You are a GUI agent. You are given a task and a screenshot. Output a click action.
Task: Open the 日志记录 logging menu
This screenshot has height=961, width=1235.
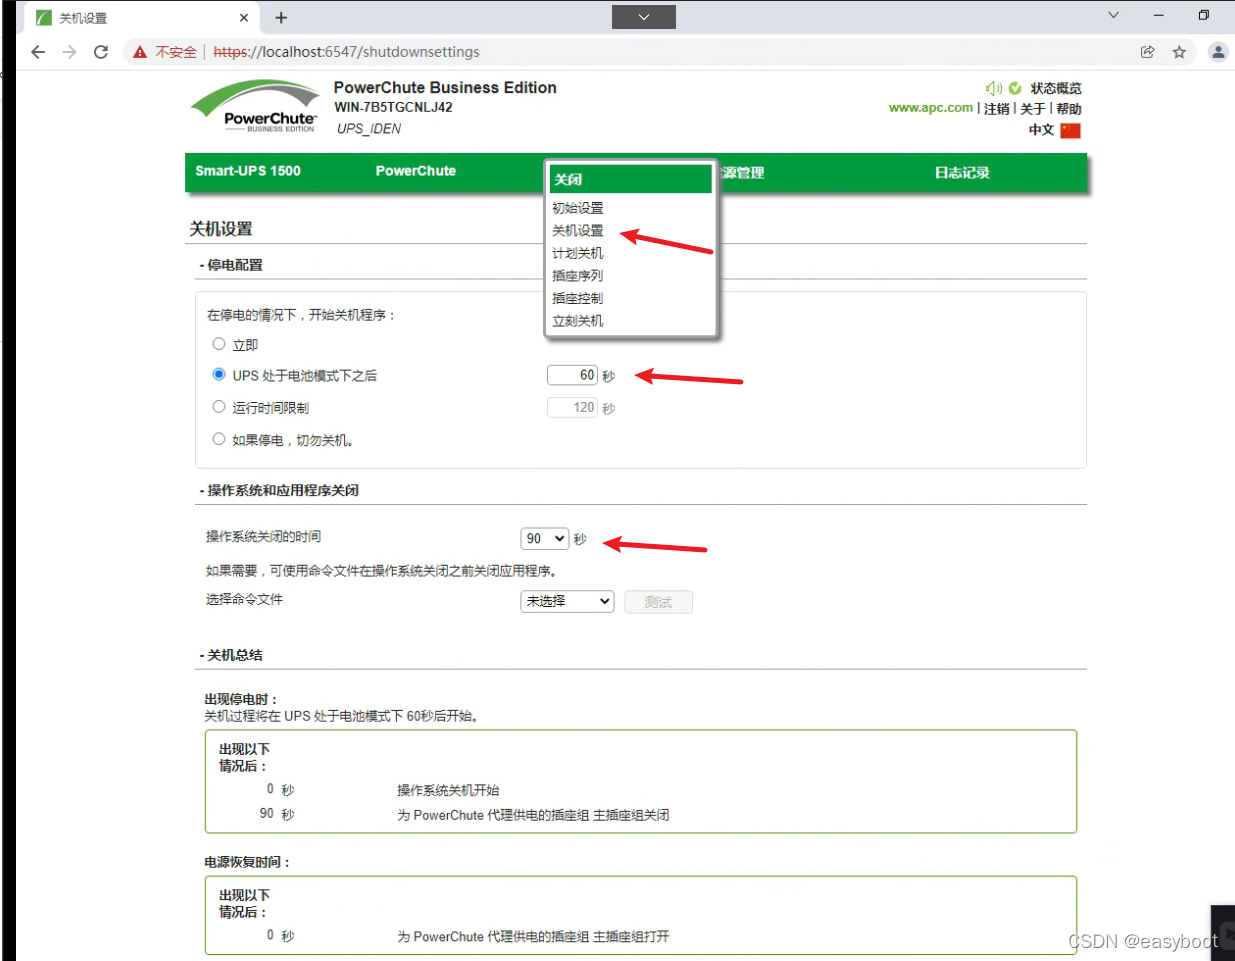click(962, 173)
